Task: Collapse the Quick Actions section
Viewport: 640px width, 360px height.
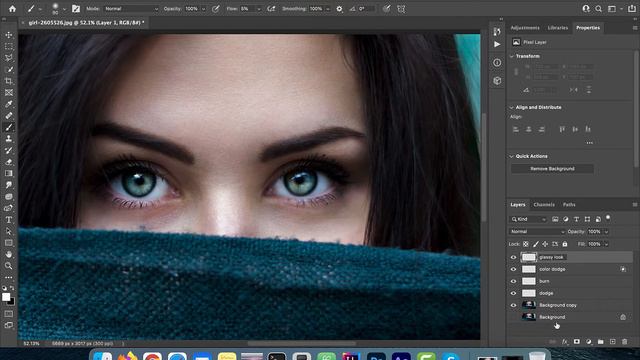Action: 511,156
